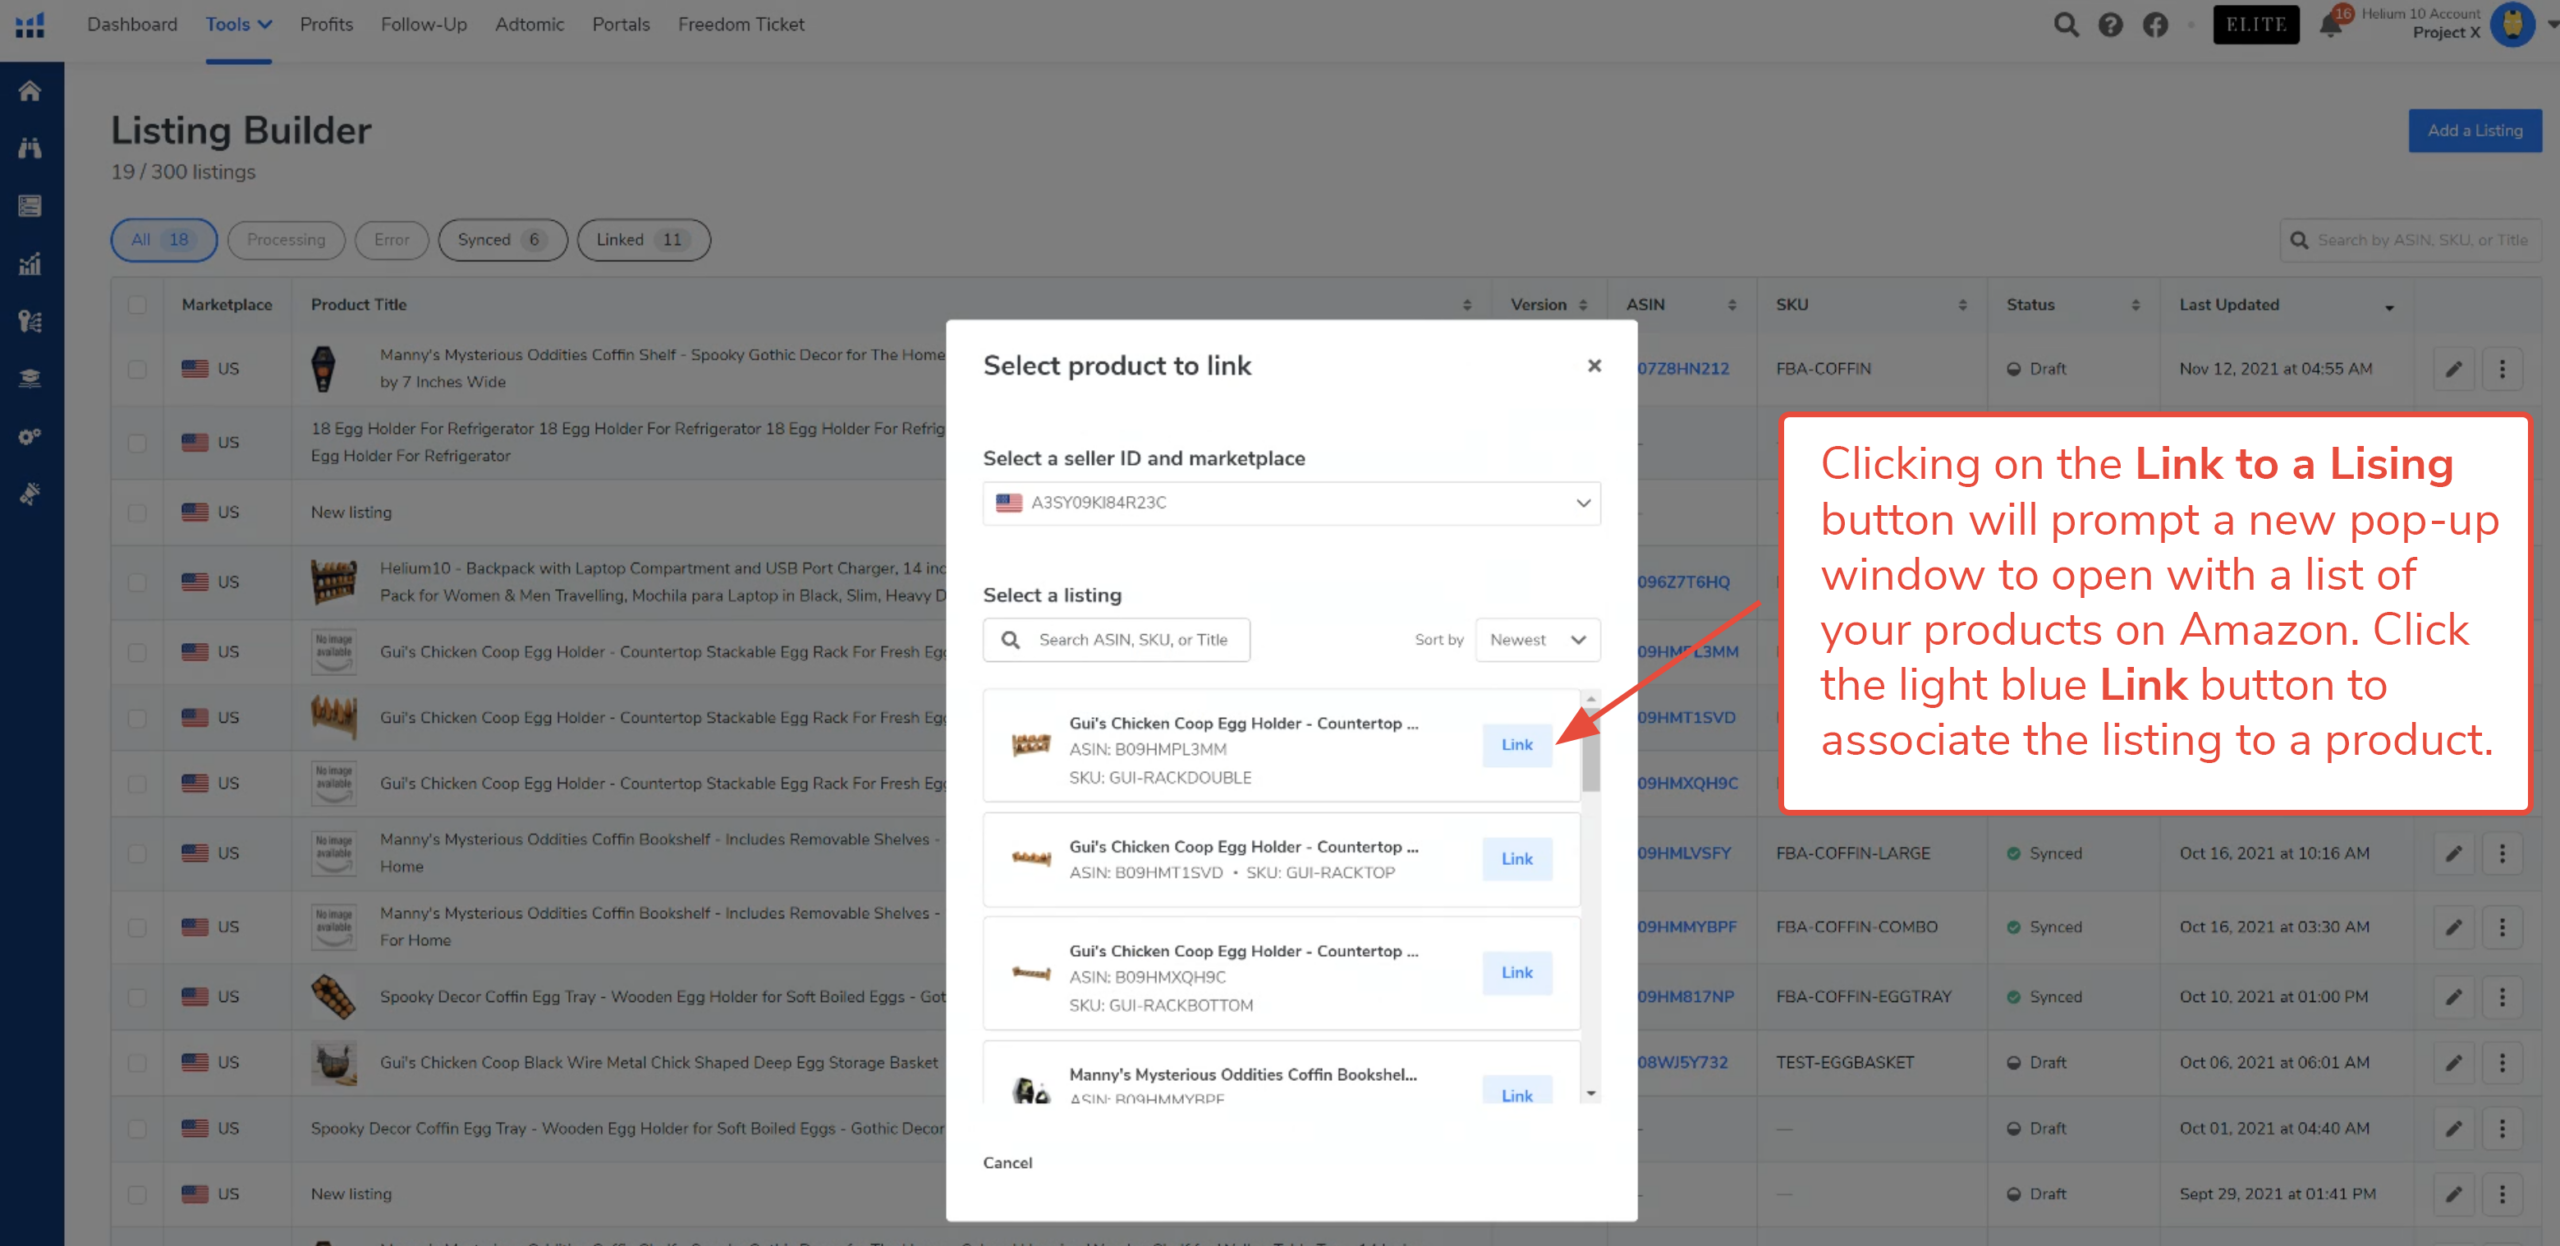Open the Sort by Newest dropdown
Viewport: 2560px width, 1246px height.
1537,640
